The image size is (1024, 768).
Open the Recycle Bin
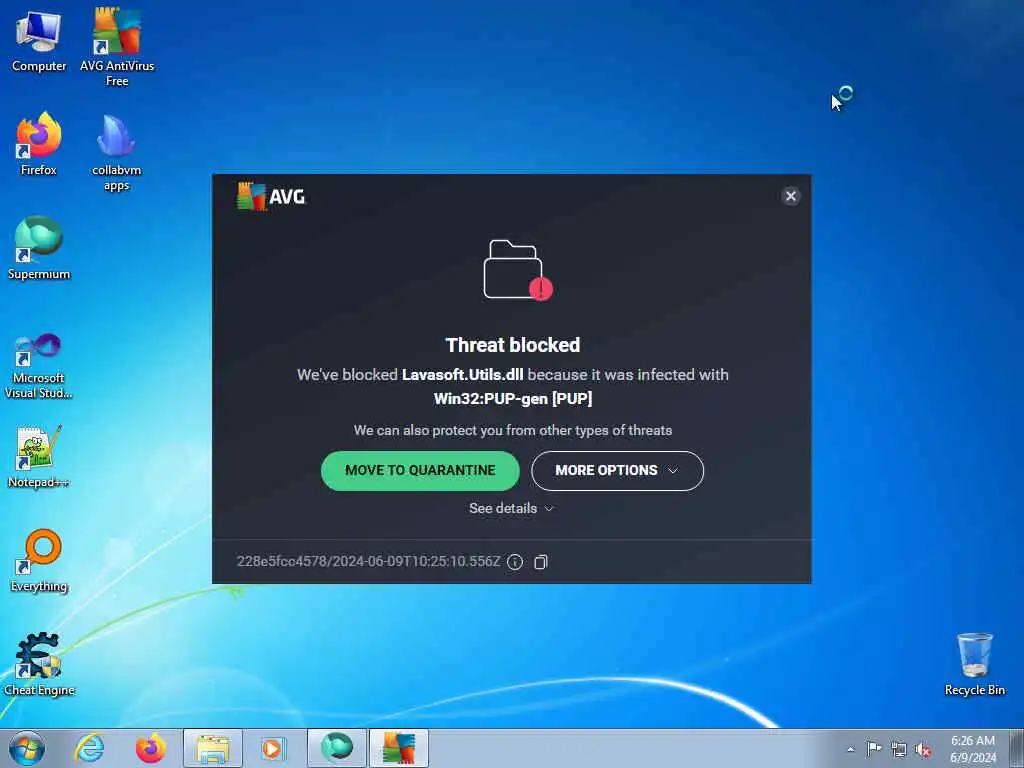[974, 664]
